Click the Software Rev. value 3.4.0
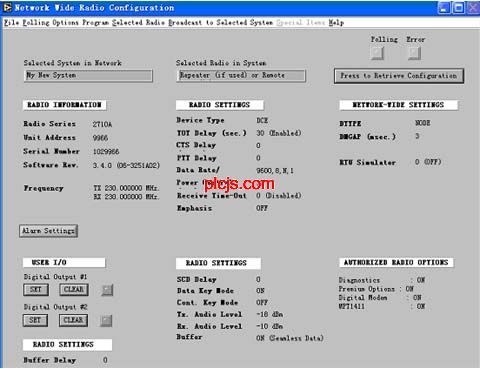The width and height of the screenshot is (480, 369). point(126,165)
